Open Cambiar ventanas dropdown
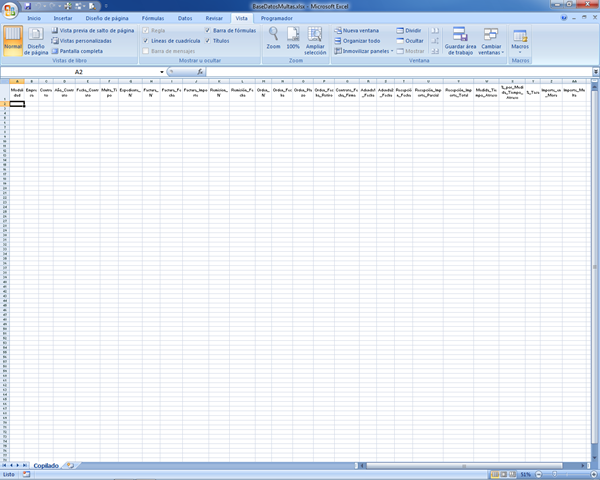This screenshot has height=480, width=600. click(491, 42)
